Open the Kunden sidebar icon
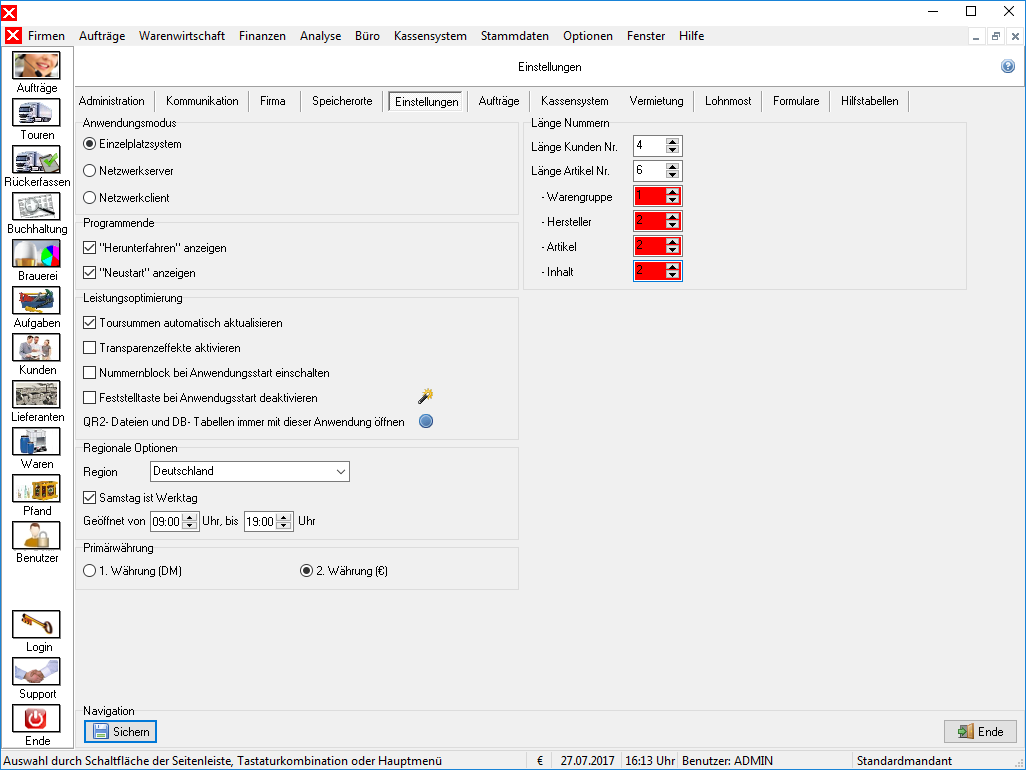The width and height of the screenshot is (1026, 770). click(36, 348)
